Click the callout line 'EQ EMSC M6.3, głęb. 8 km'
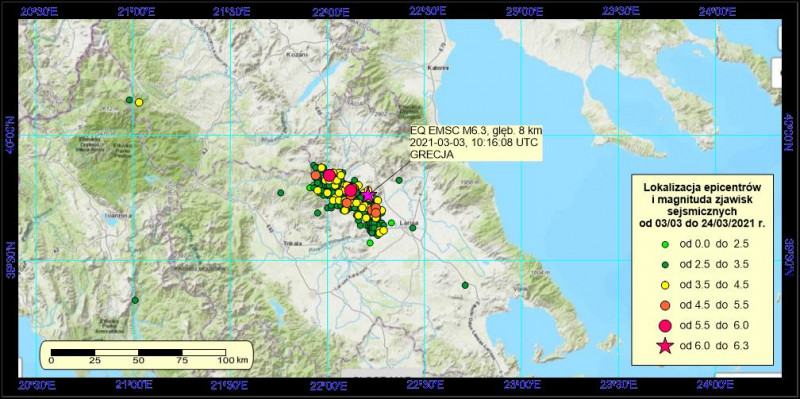This screenshot has width=800, height=399. point(476,132)
